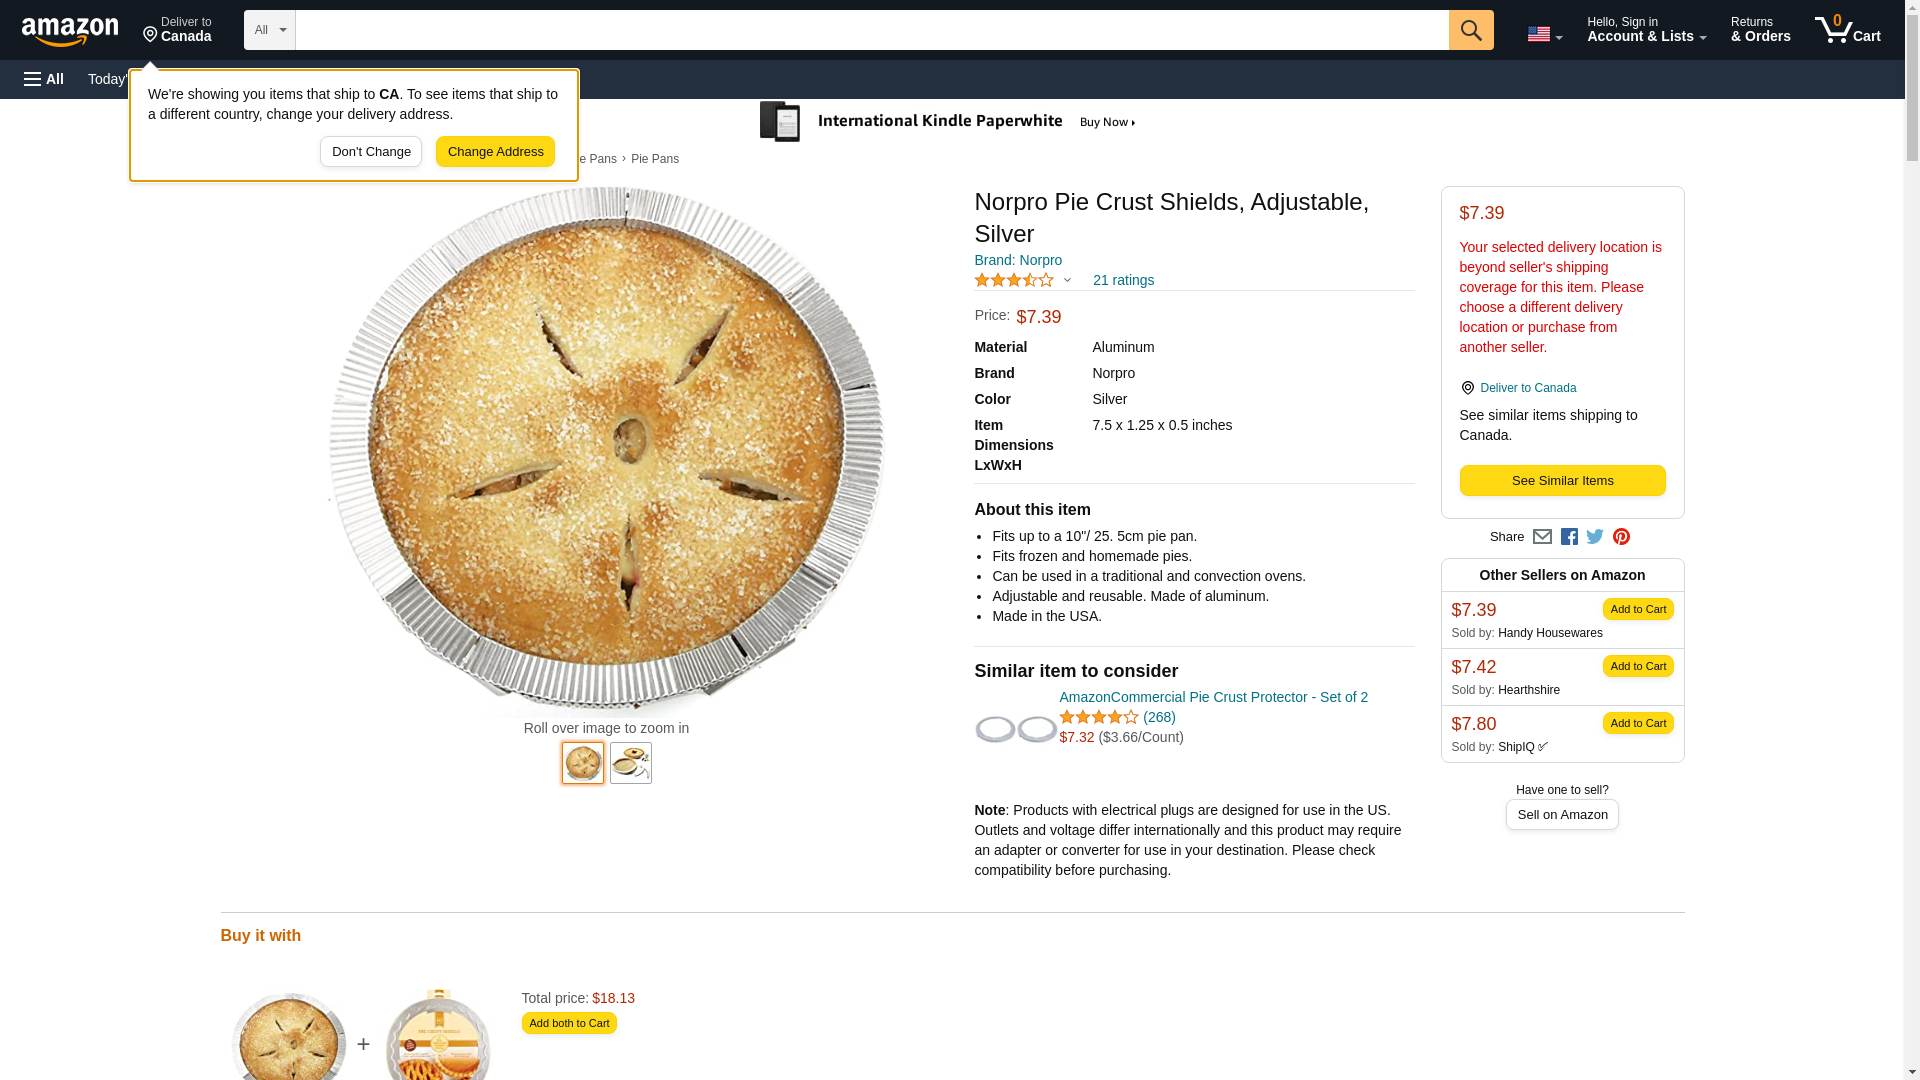The image size is (1920, 1080).
Task: Share the product on Facebook
Action: pos(1569,537)
